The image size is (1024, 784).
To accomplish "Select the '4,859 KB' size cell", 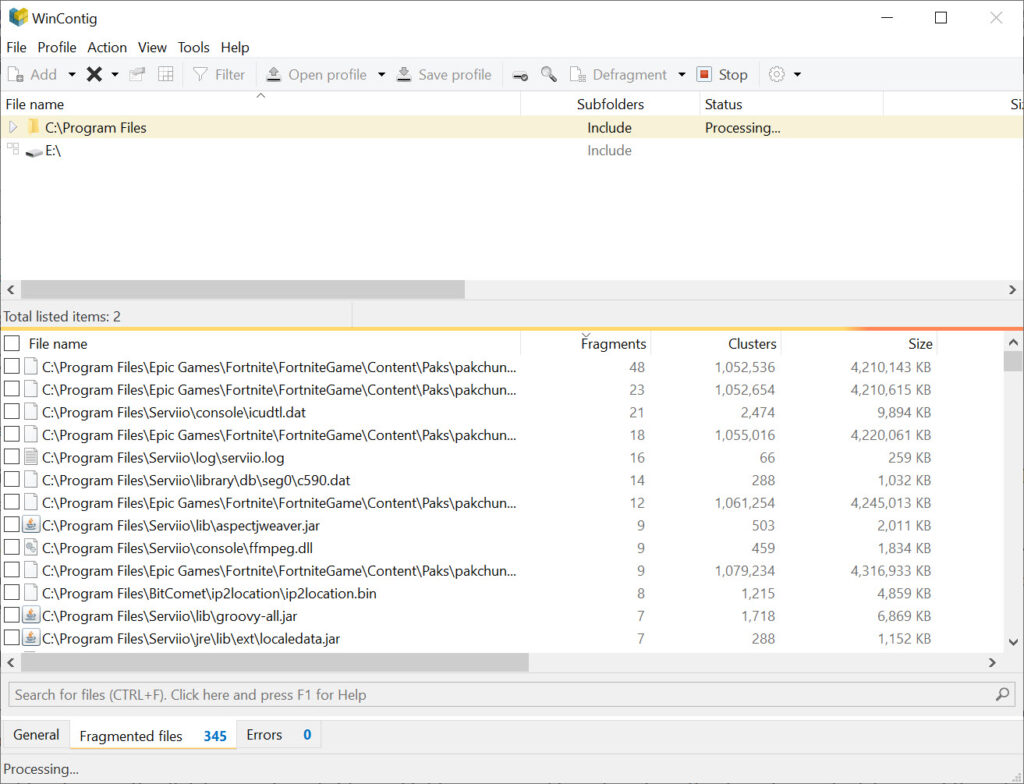I will pyautogui.click(x=904, y=593).
